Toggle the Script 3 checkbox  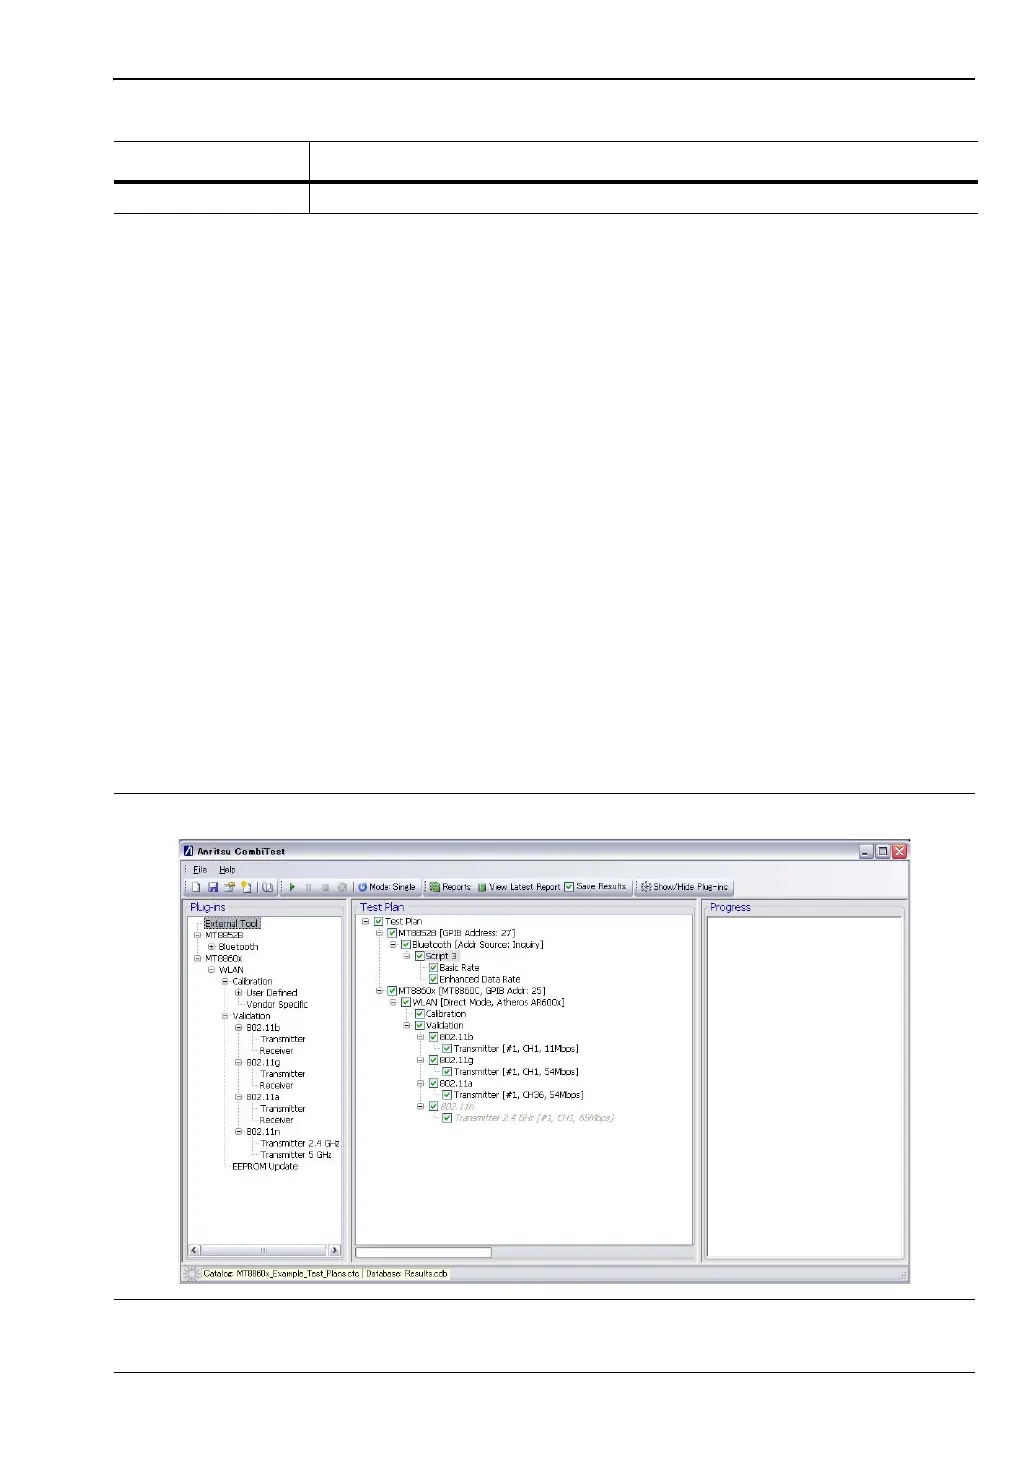(x=419, y=956)
